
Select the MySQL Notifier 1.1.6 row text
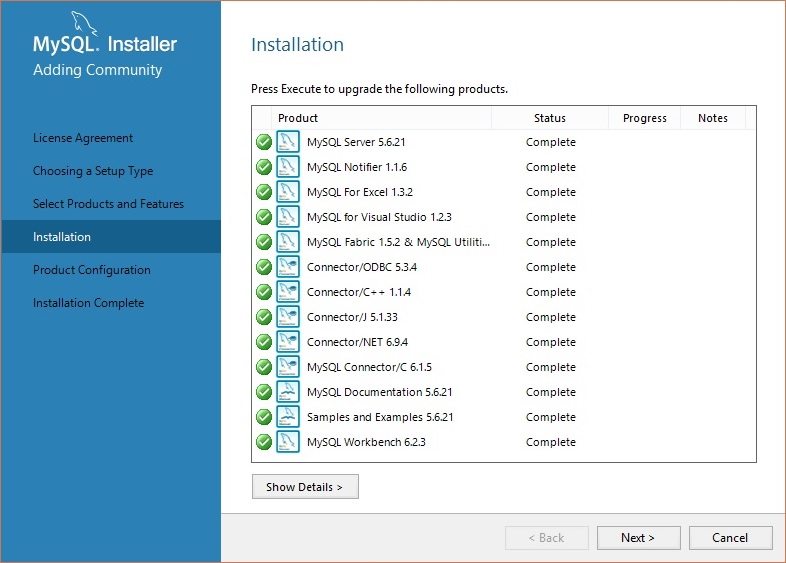(x=357, y=167)
